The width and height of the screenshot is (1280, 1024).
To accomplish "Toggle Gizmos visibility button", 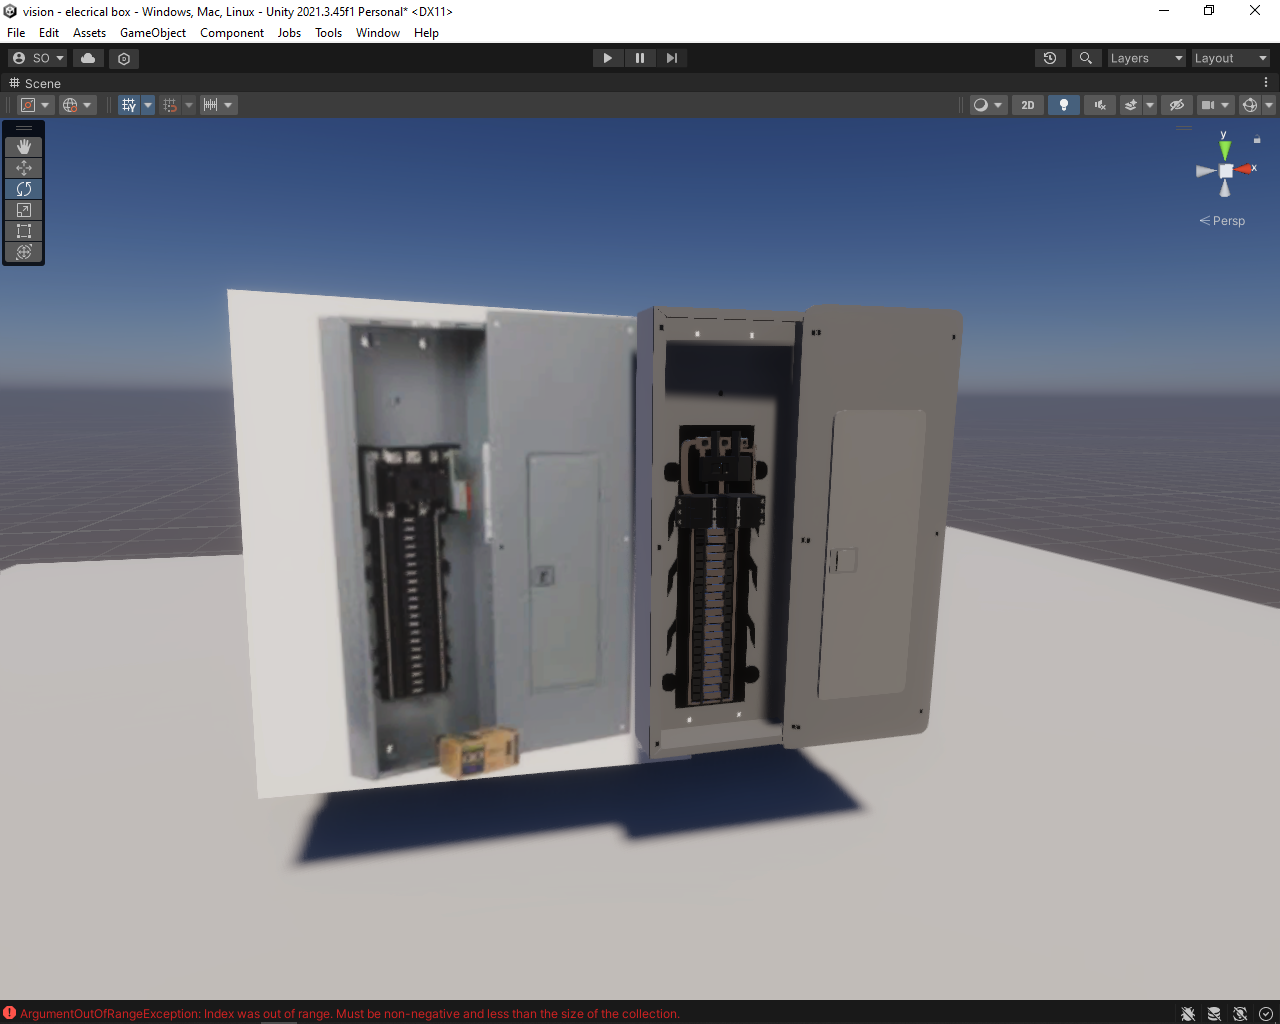I will [1250, 105].
